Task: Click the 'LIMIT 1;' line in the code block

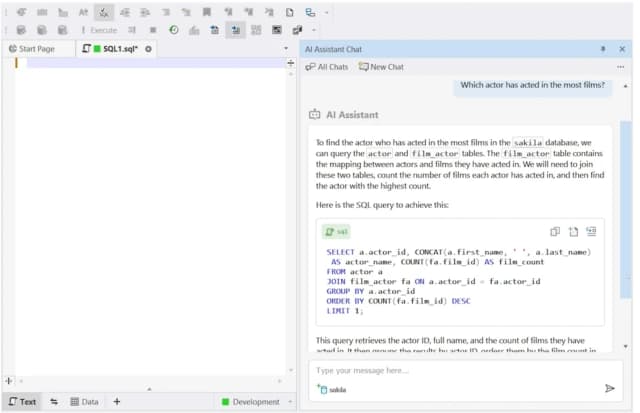Action: pyautogui.click(x=344, y=311)
